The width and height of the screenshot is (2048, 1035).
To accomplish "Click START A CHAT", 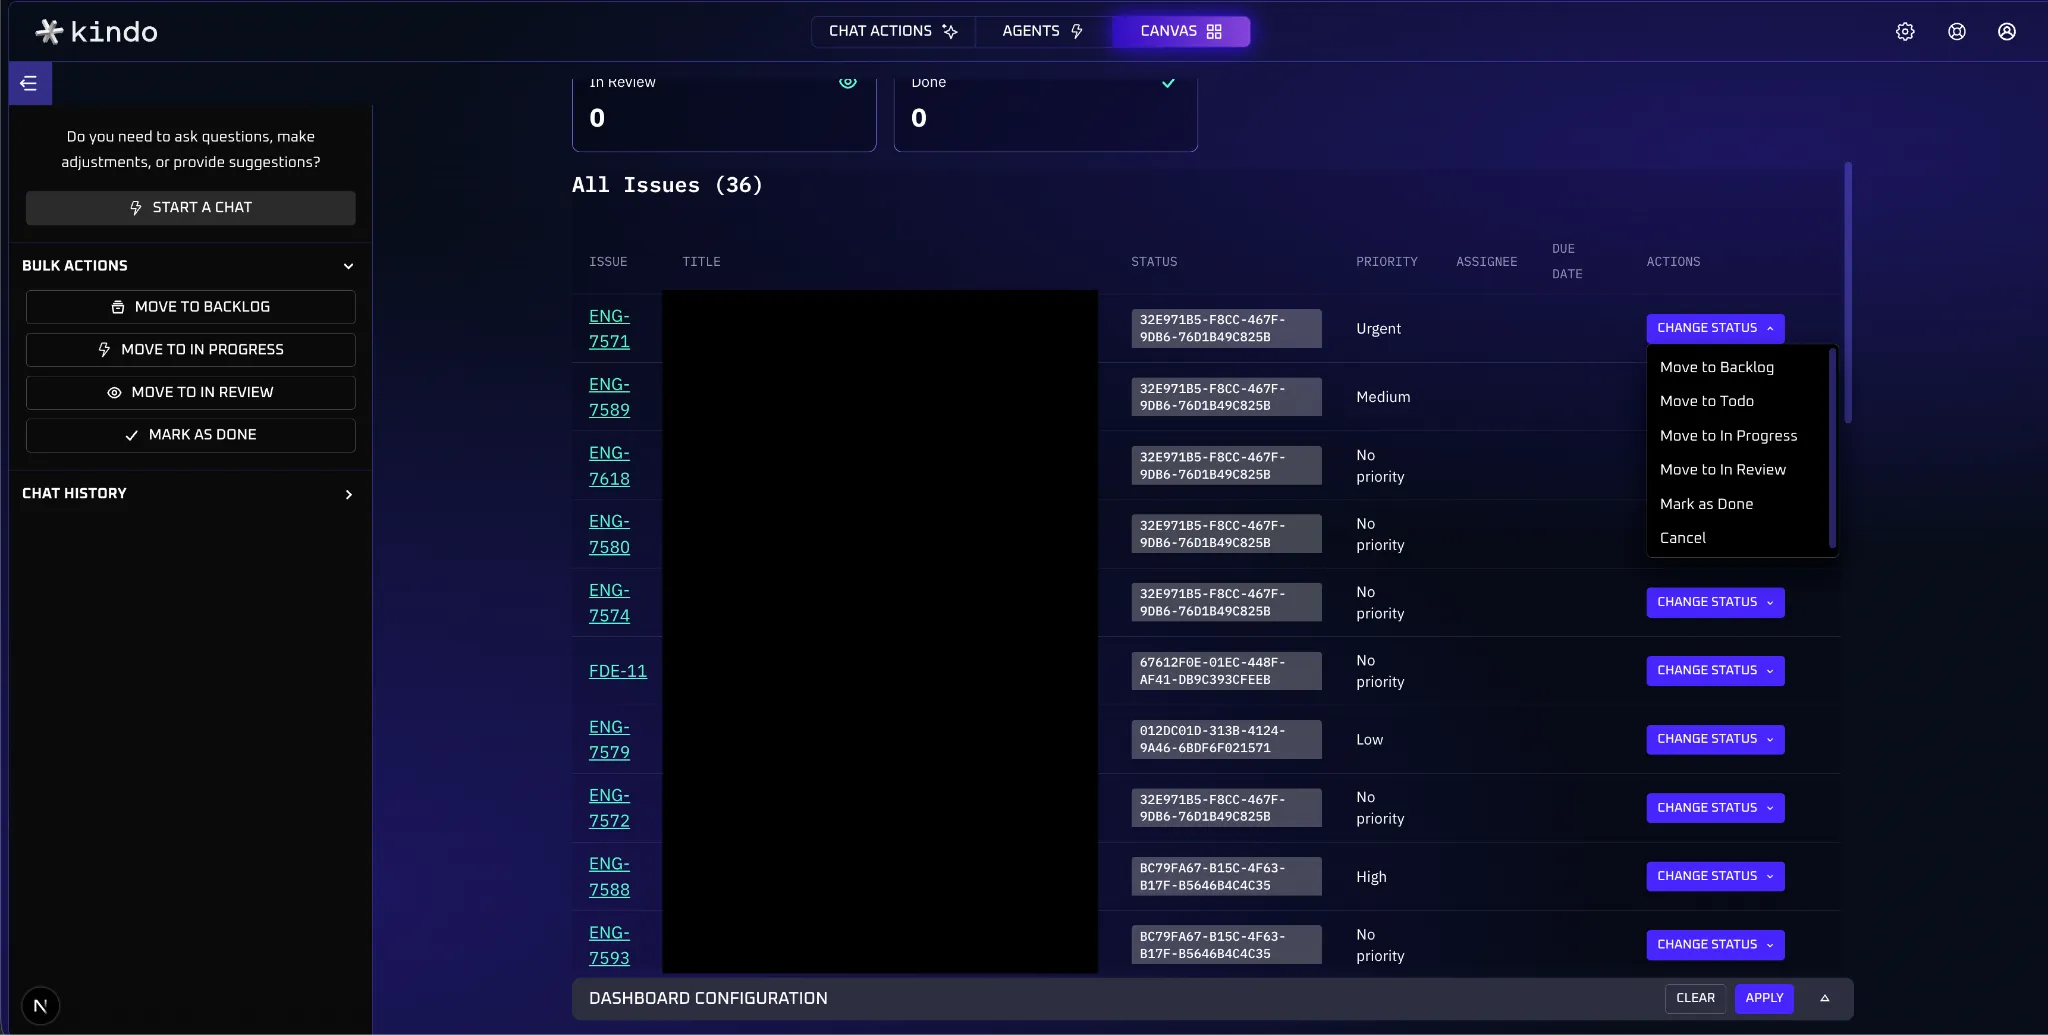I will pos(190,207).
